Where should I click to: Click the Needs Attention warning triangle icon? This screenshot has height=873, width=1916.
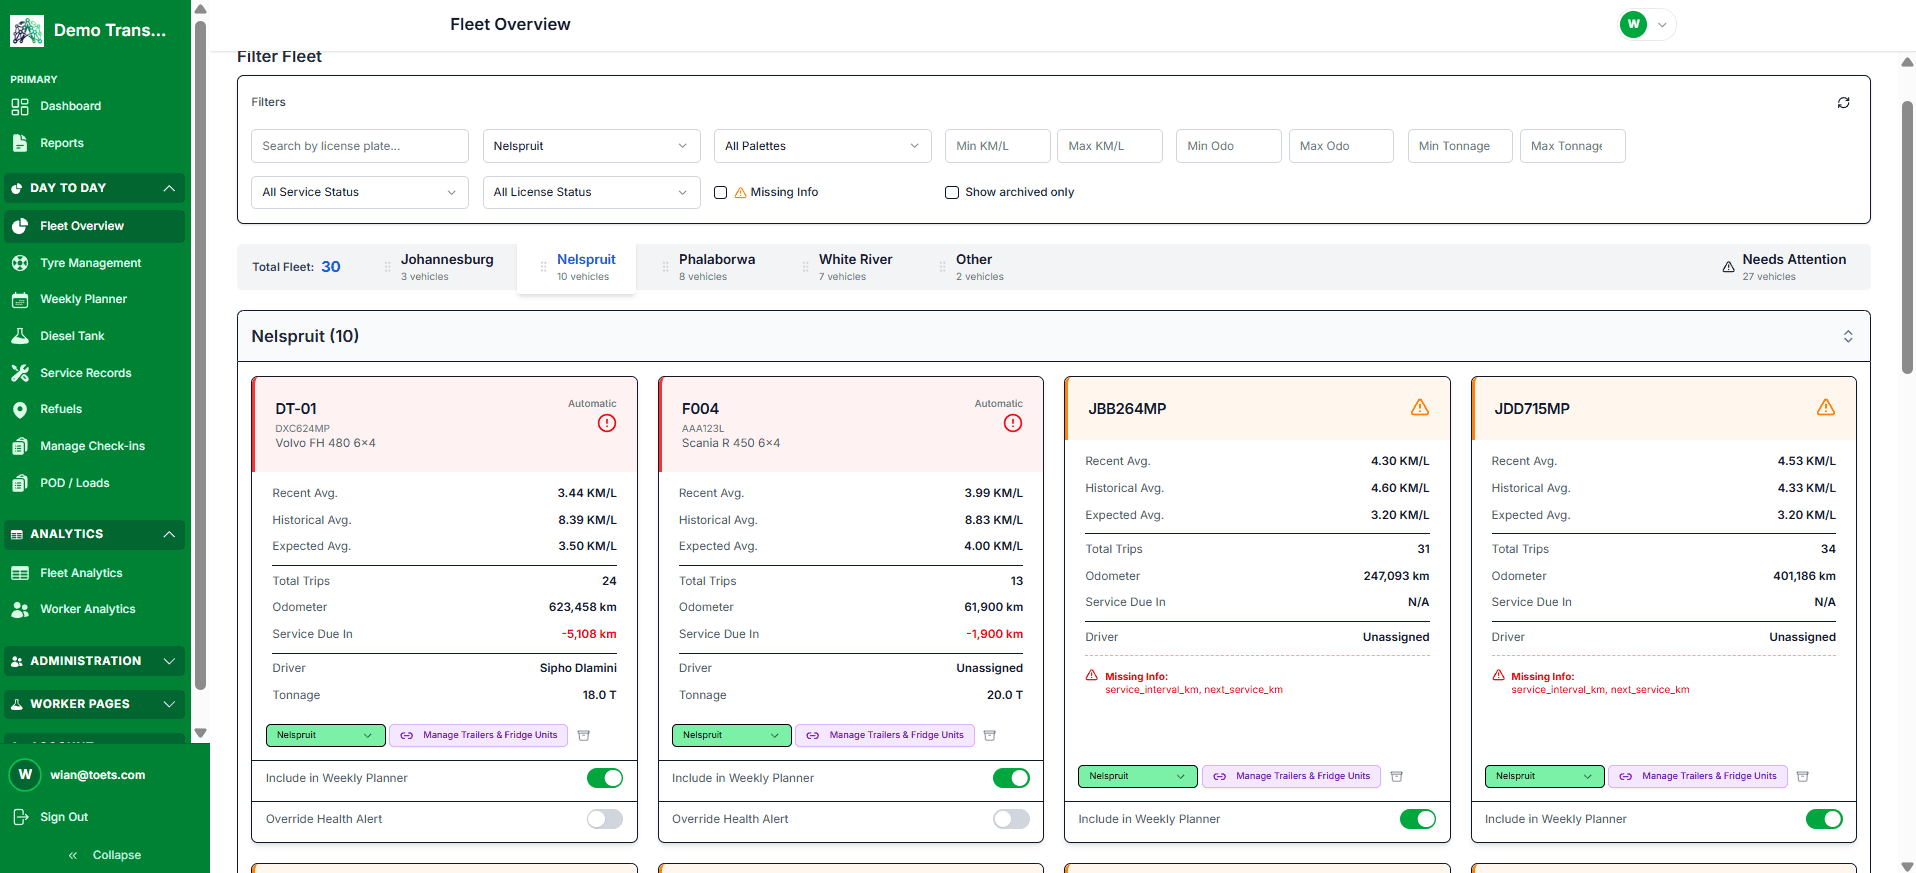pos(1728,267)
